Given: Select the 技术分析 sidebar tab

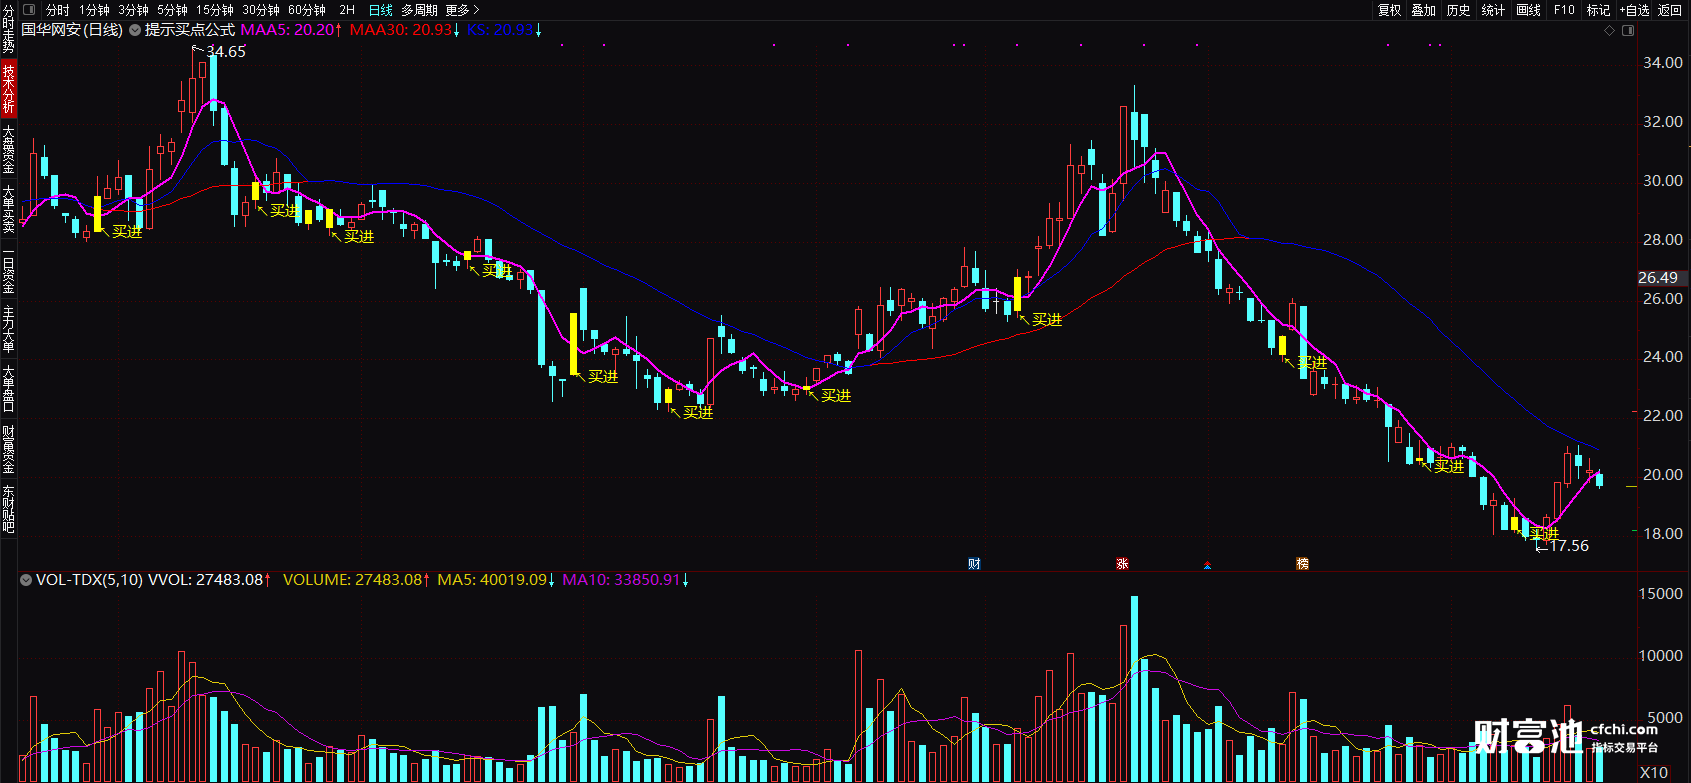Looking at the screenshot, I should click(8, 88).
